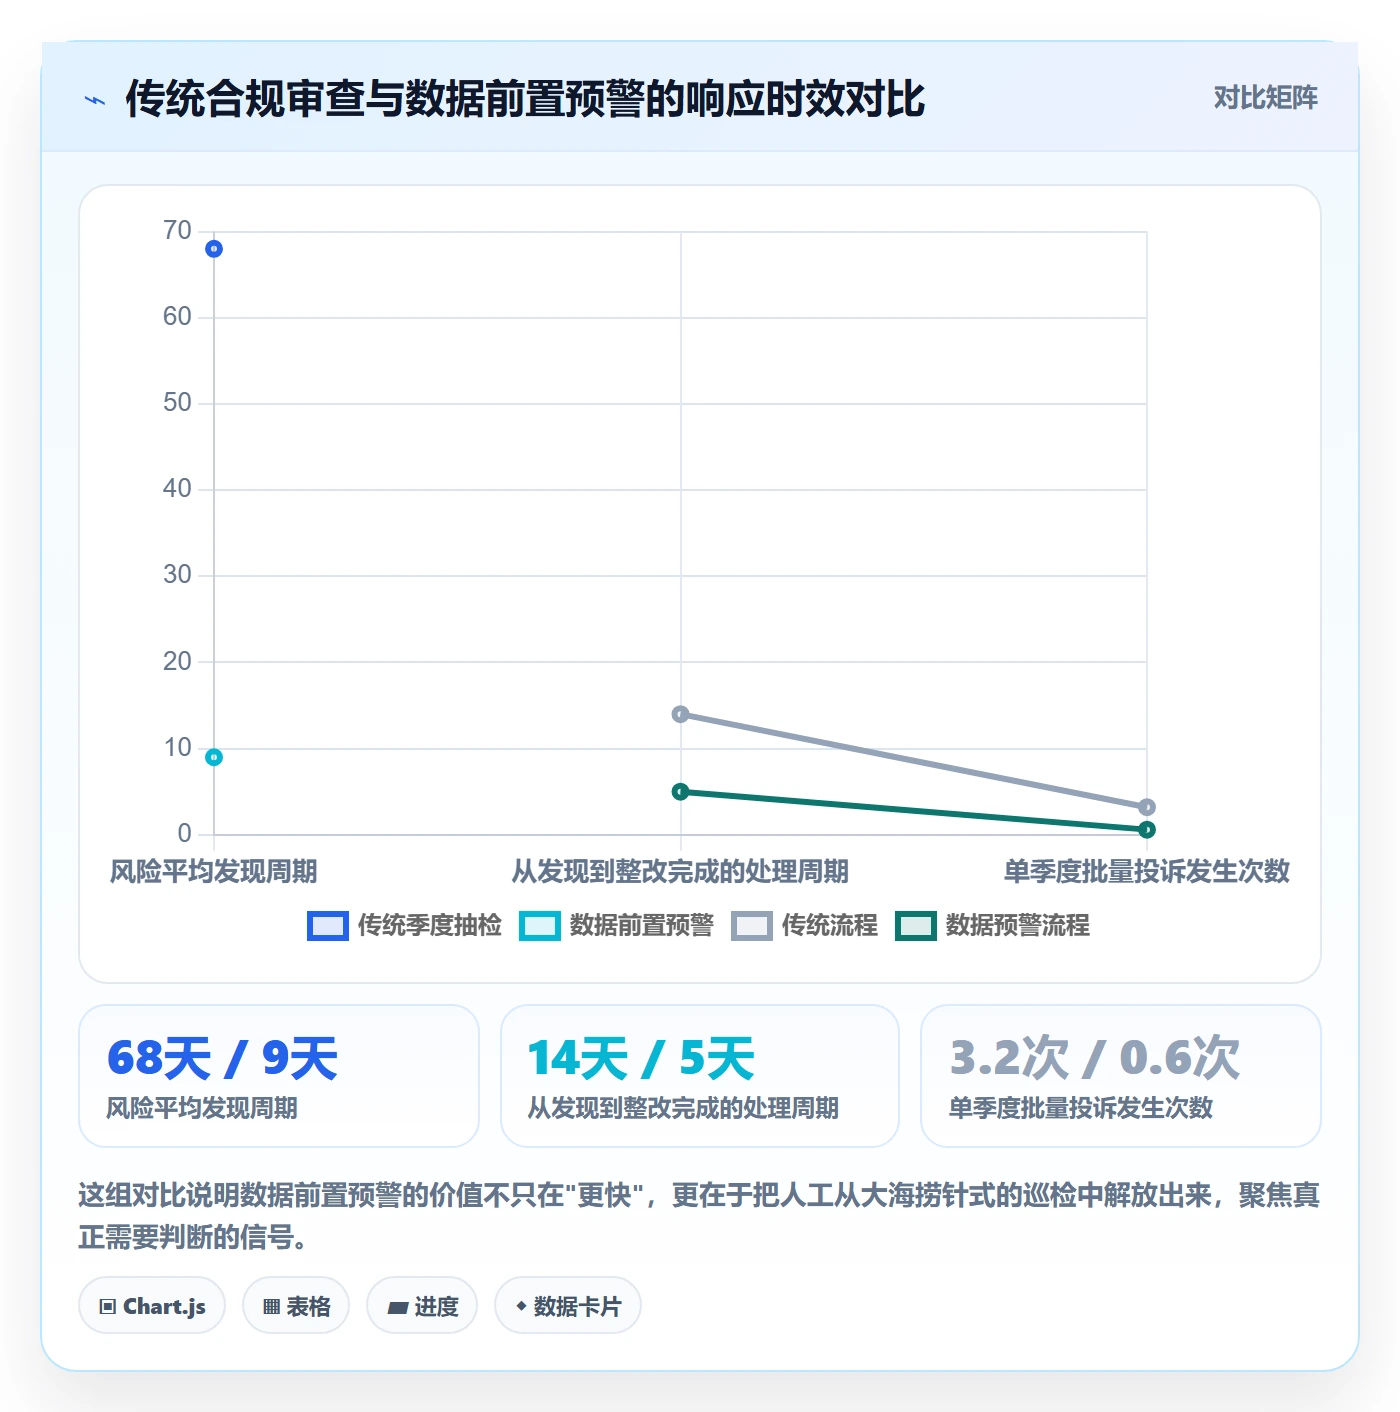Select the 数据卡片 tag

click(568, 1306)
